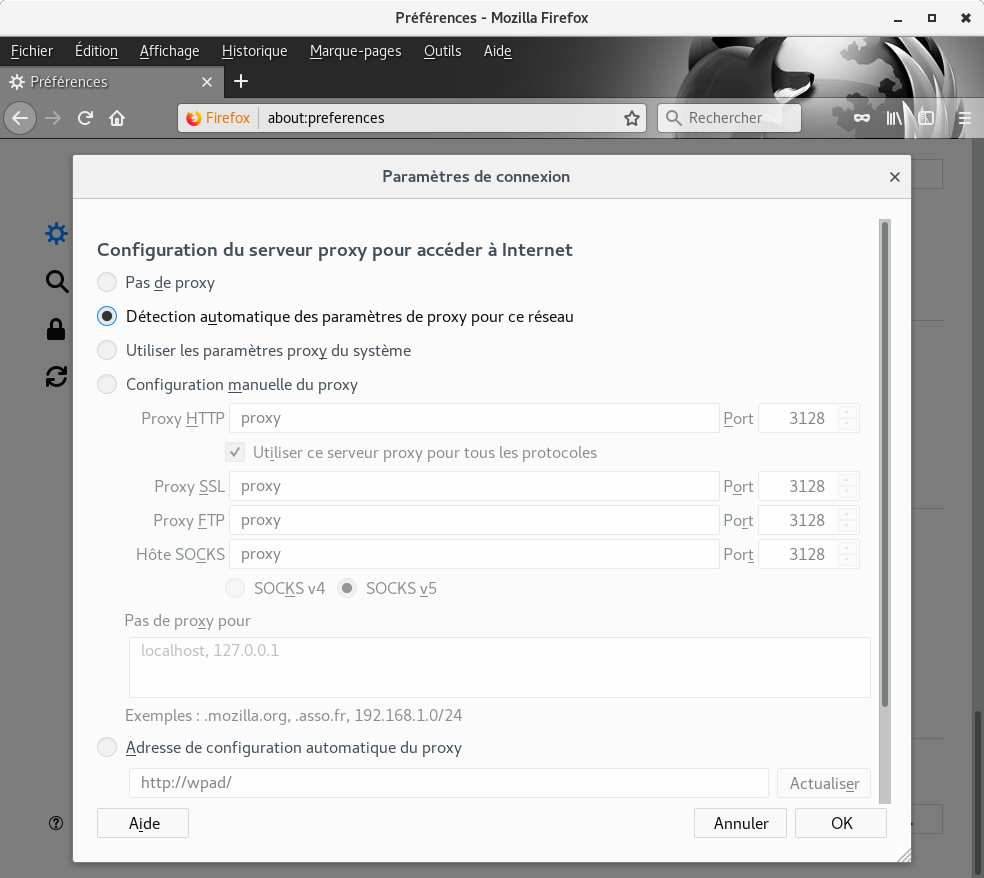984x878 pixels.
Task: Click the help question mark icon
Action: (56, 823)
